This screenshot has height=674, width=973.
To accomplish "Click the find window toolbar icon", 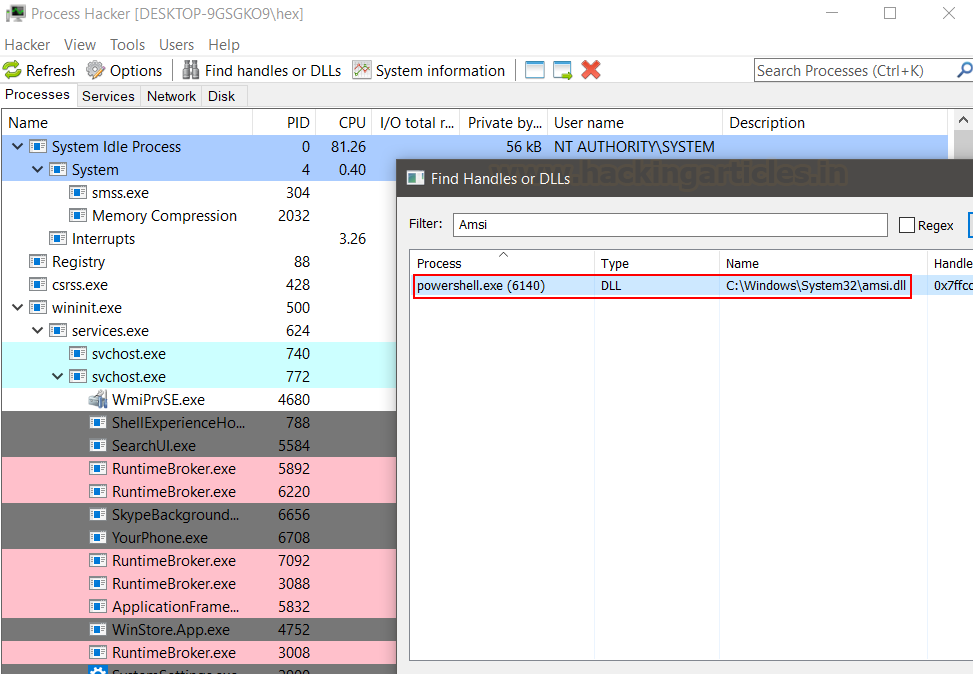I will click(534, 70).
